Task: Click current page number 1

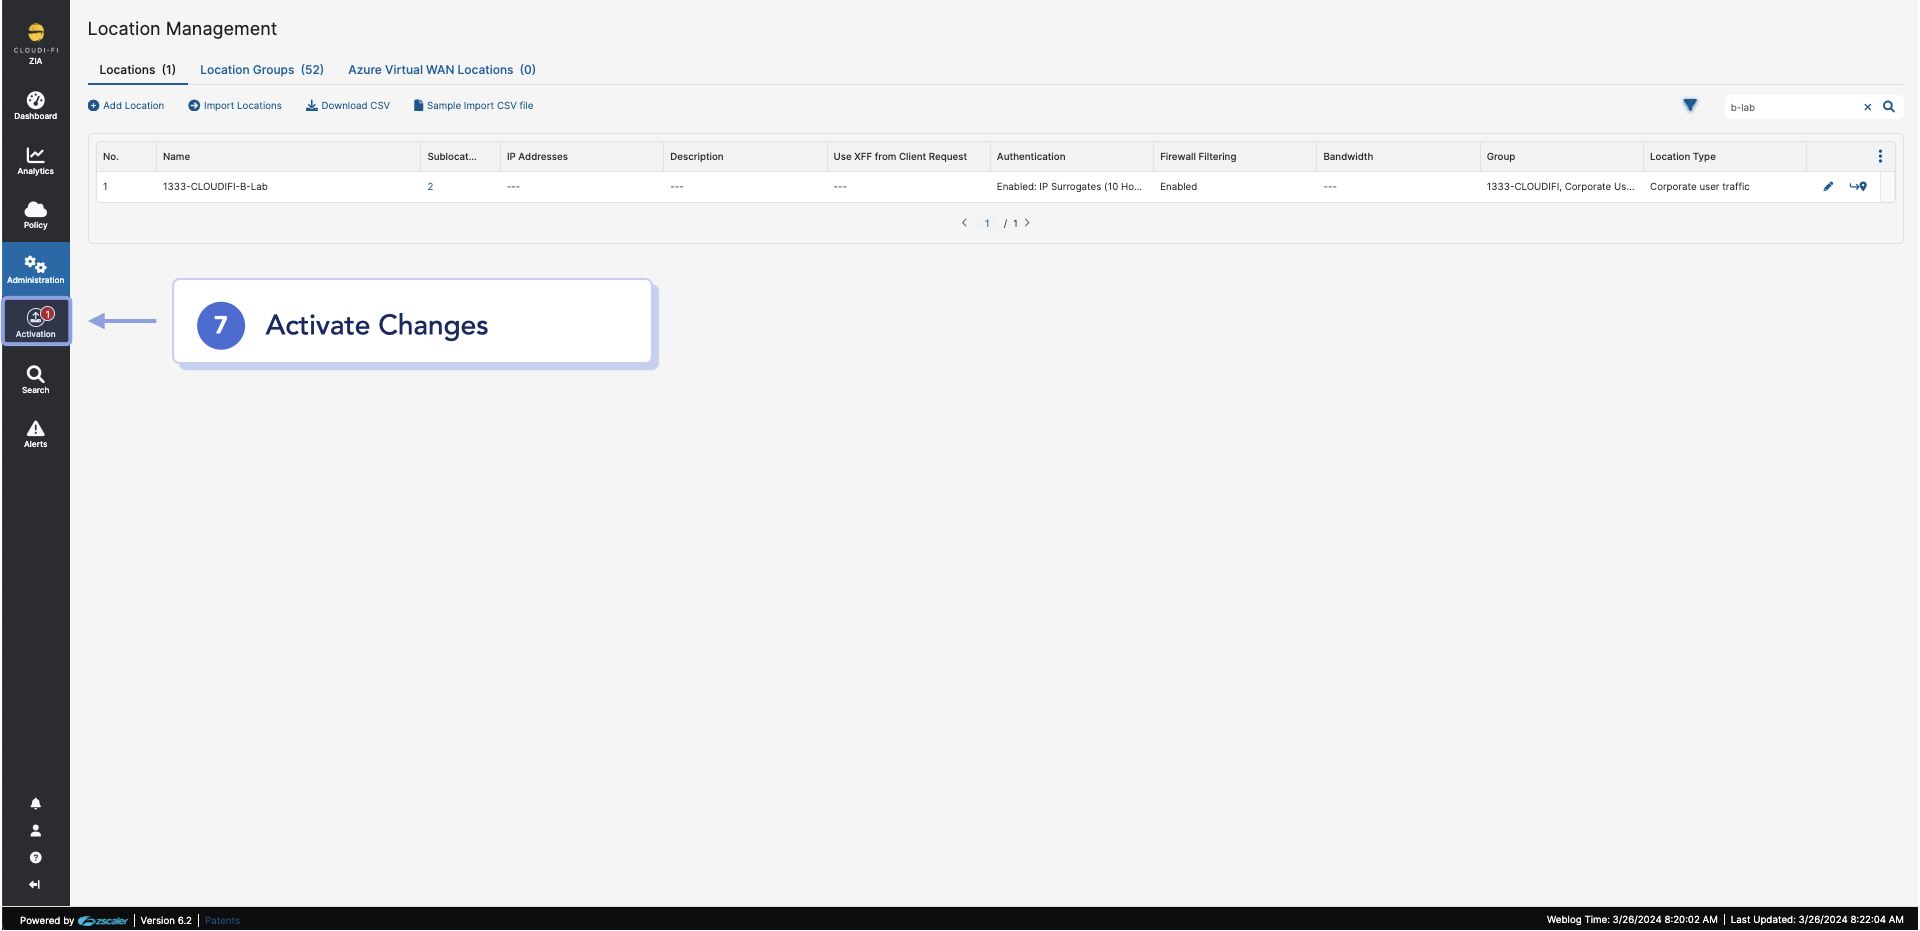Action: (x=987, y=224)
